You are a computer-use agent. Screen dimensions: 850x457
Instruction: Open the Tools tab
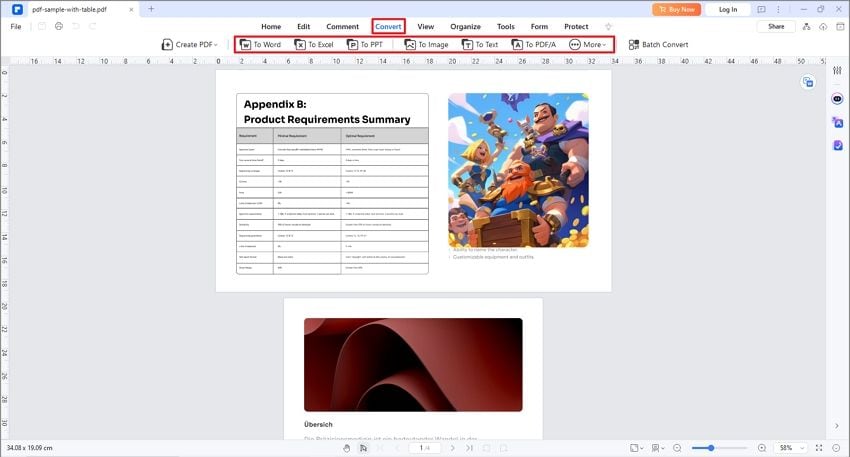(x=505, y=27)
